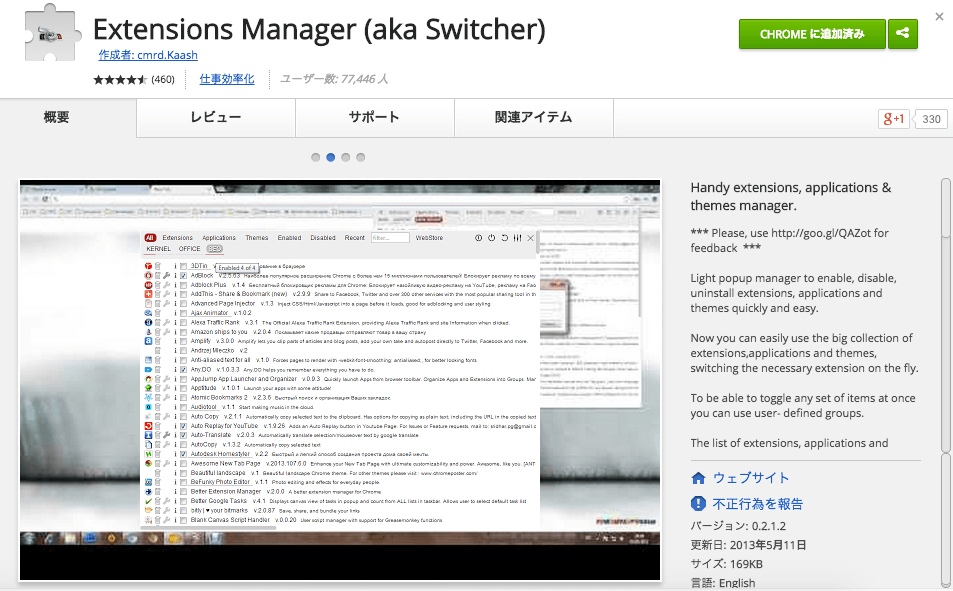This screenshot has height=591, width=953.
Task: Click the SEO group label
Action: coord(215,249)
